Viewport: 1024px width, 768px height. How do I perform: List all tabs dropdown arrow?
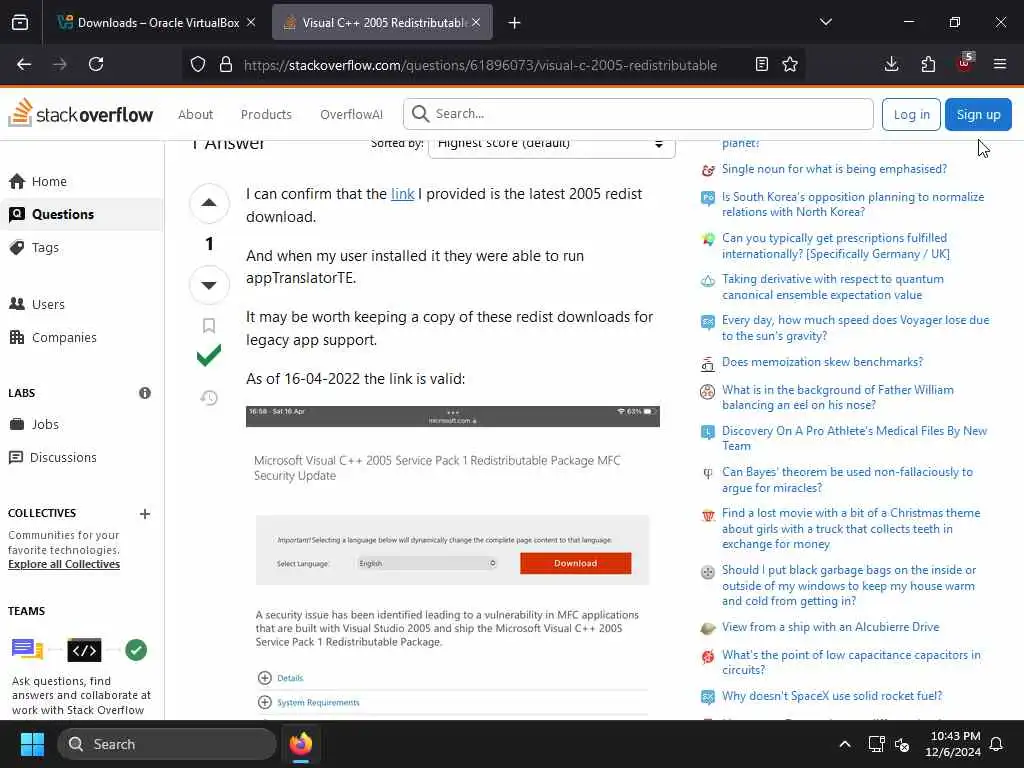[825, 22]
